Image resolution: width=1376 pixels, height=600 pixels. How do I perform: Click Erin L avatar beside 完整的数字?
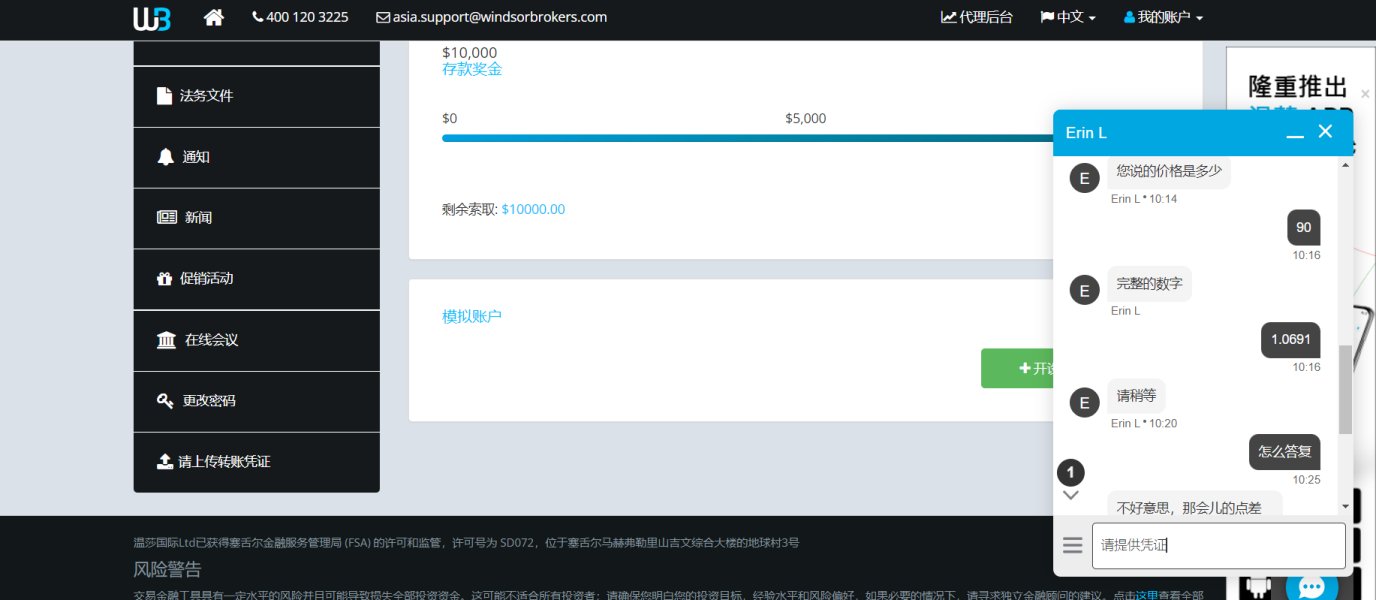1085,291
